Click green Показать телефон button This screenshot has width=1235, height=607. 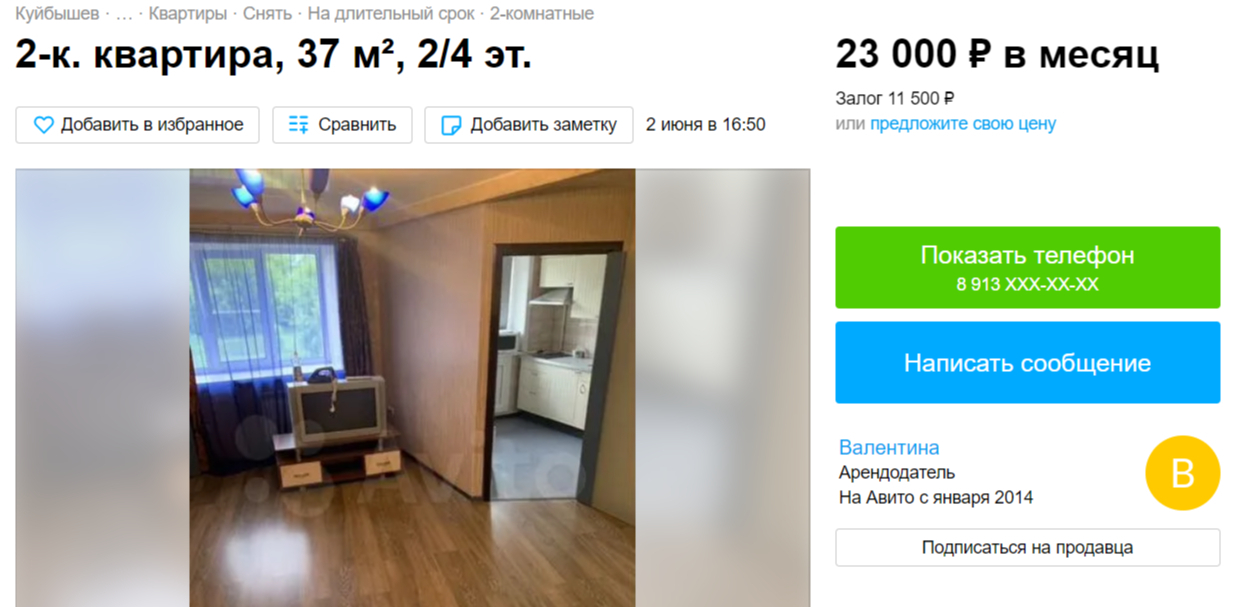point(1028,267)
